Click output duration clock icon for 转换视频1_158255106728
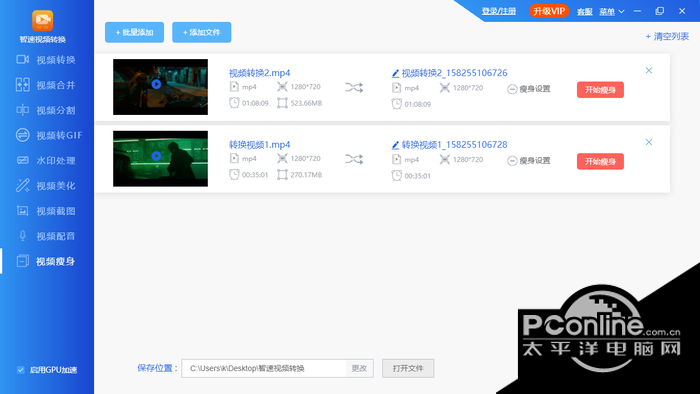700x394 pixels. [396, 176]
